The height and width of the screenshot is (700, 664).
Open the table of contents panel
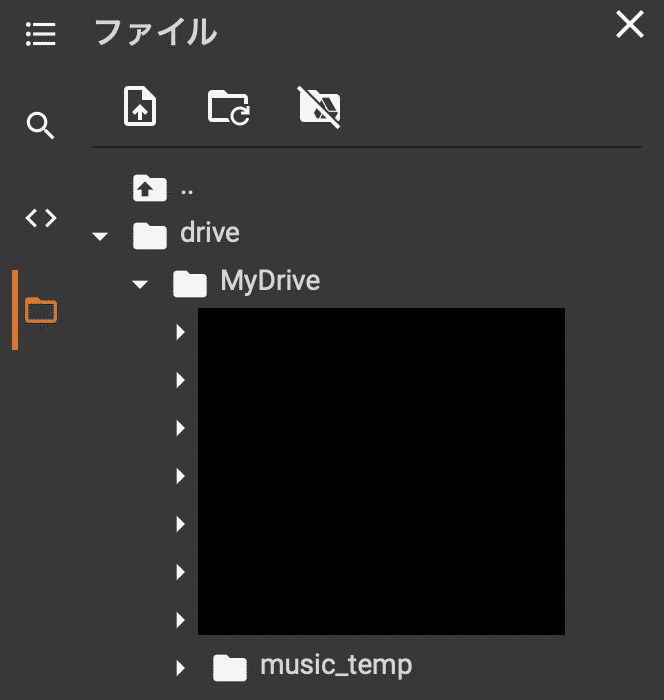pos(40,35)
